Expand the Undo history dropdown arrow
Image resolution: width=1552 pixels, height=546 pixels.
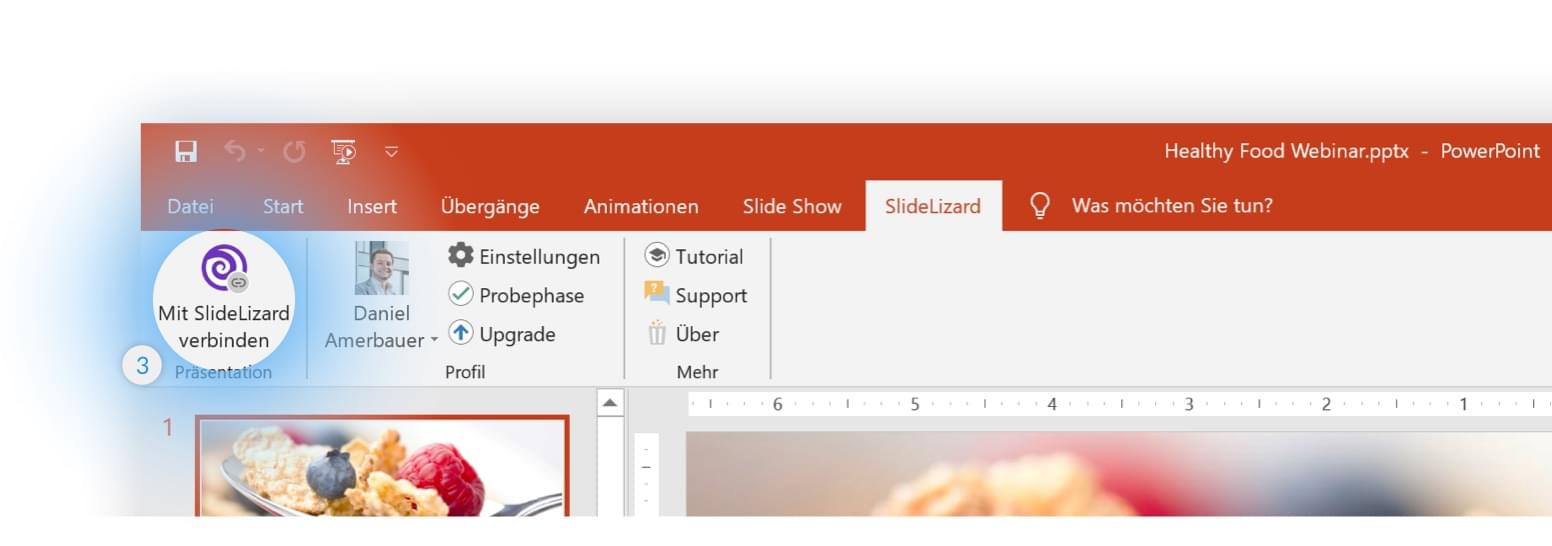(x=260, y=151)
